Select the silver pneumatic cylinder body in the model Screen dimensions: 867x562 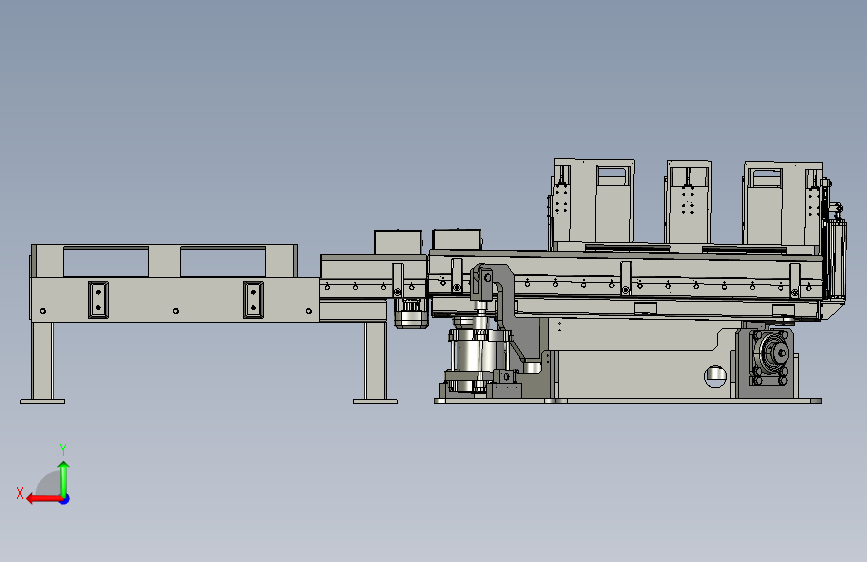tap(479, 356)
